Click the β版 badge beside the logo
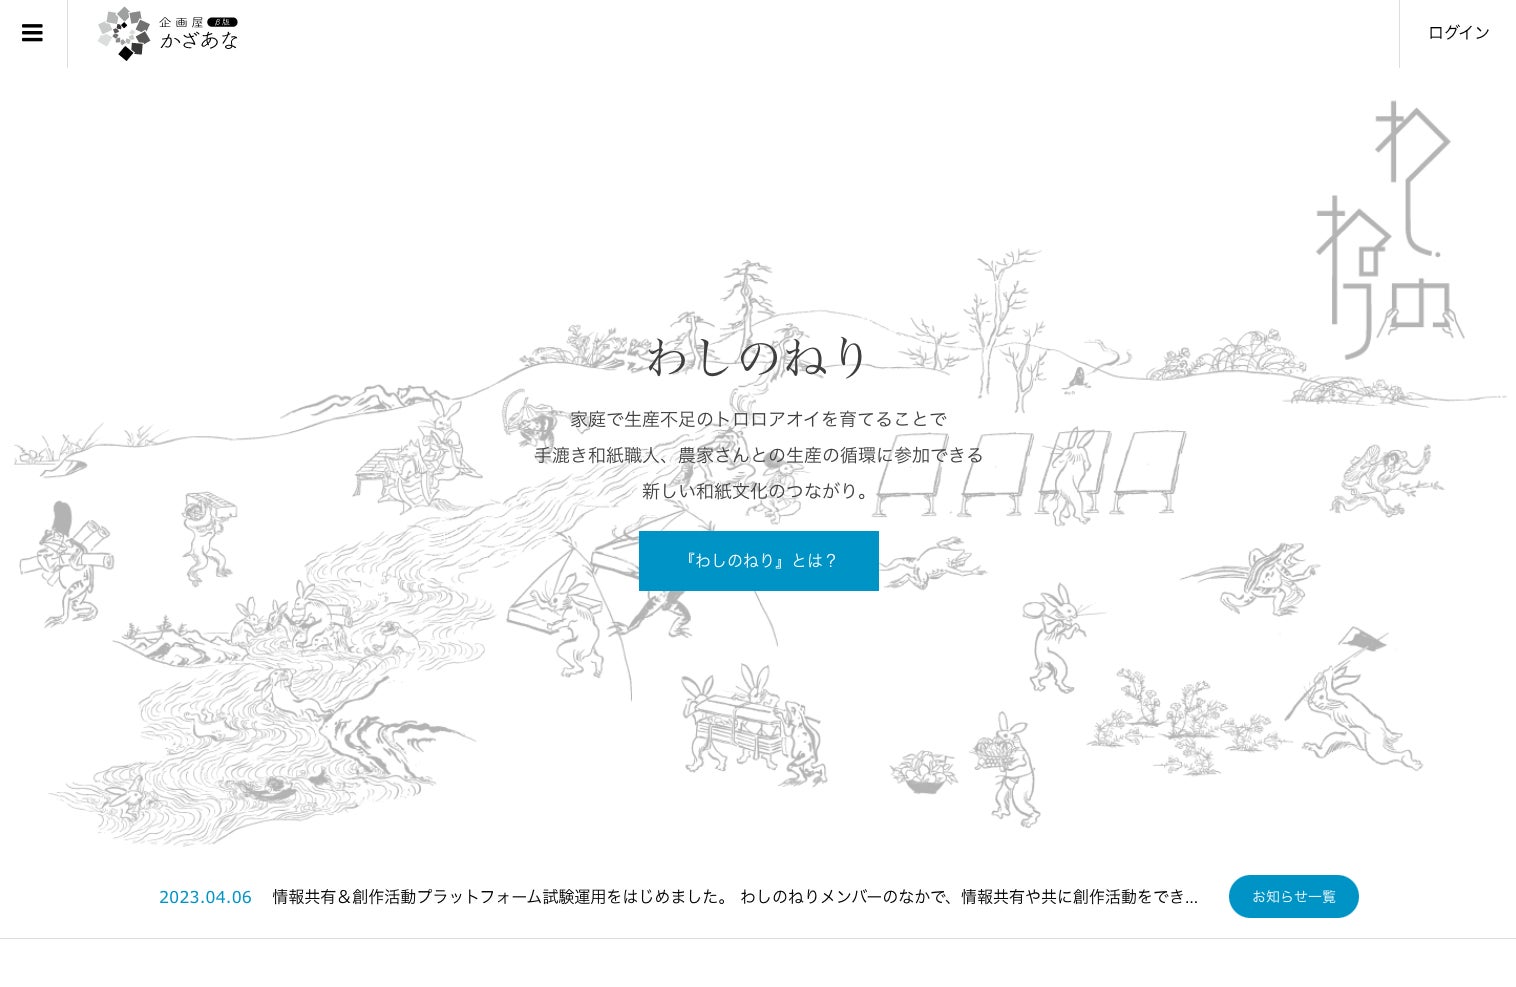Image resolution: width=1516 pixels, height=987 pixels. (x=222, y=22)
